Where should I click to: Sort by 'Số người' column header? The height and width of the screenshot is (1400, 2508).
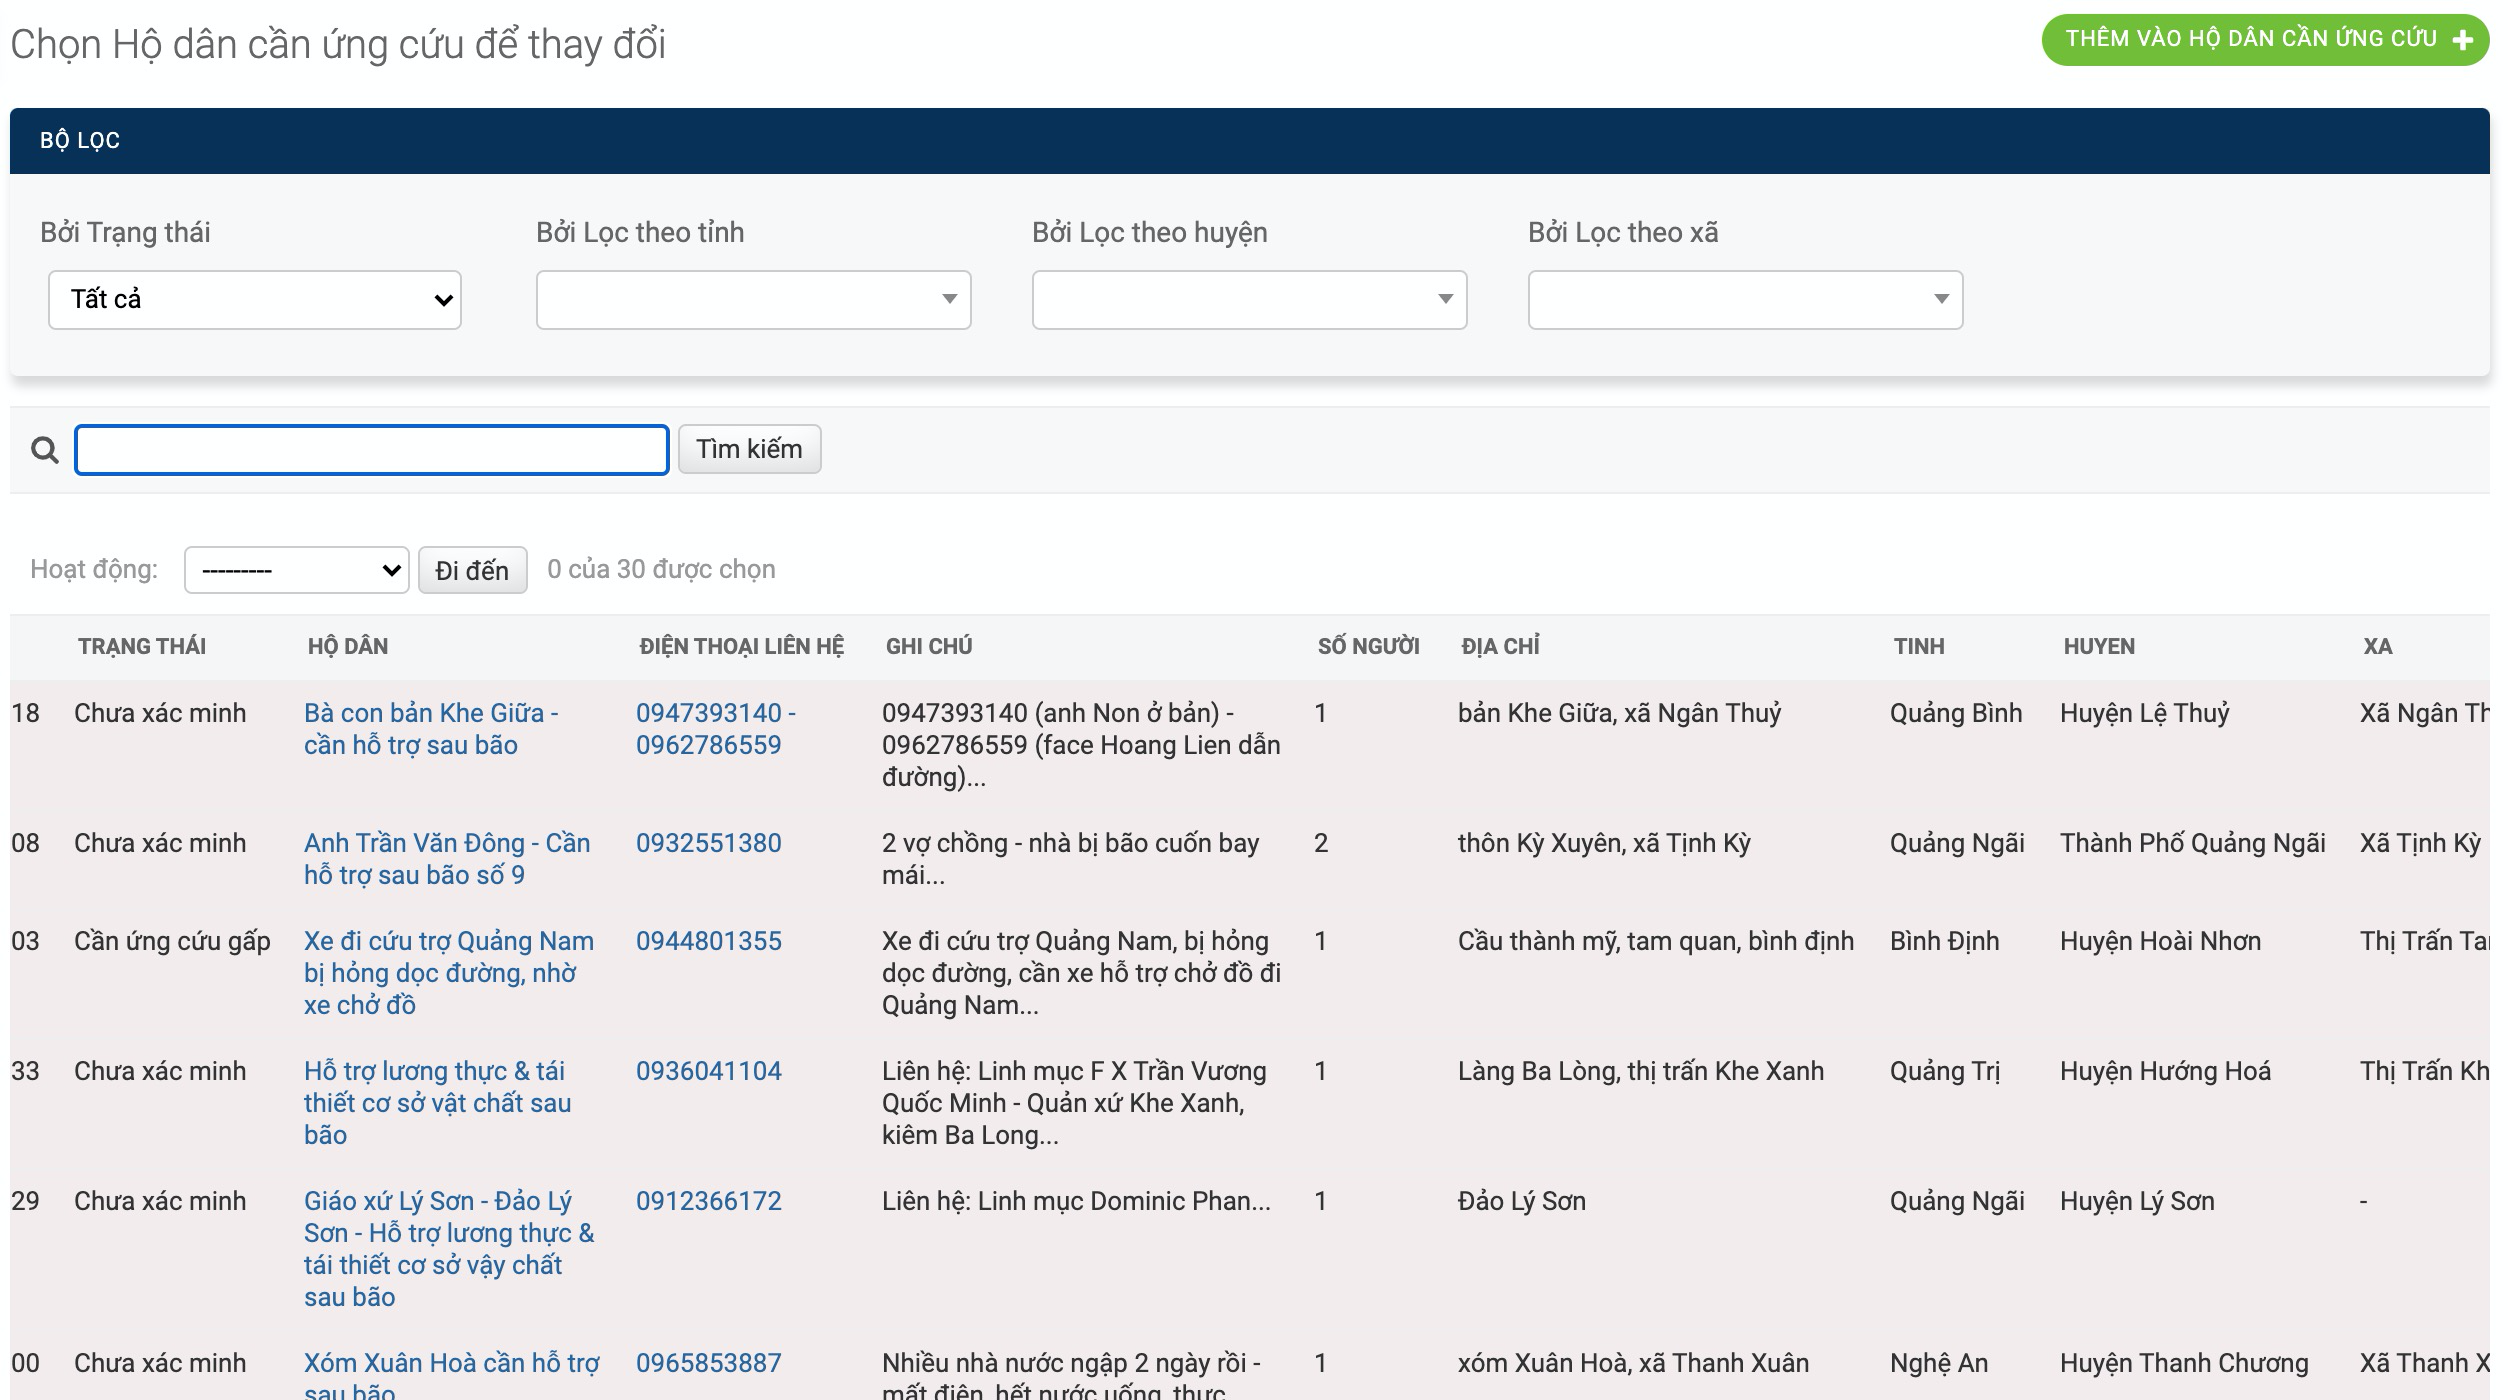pyautogui.click(x=1368, y=646)
